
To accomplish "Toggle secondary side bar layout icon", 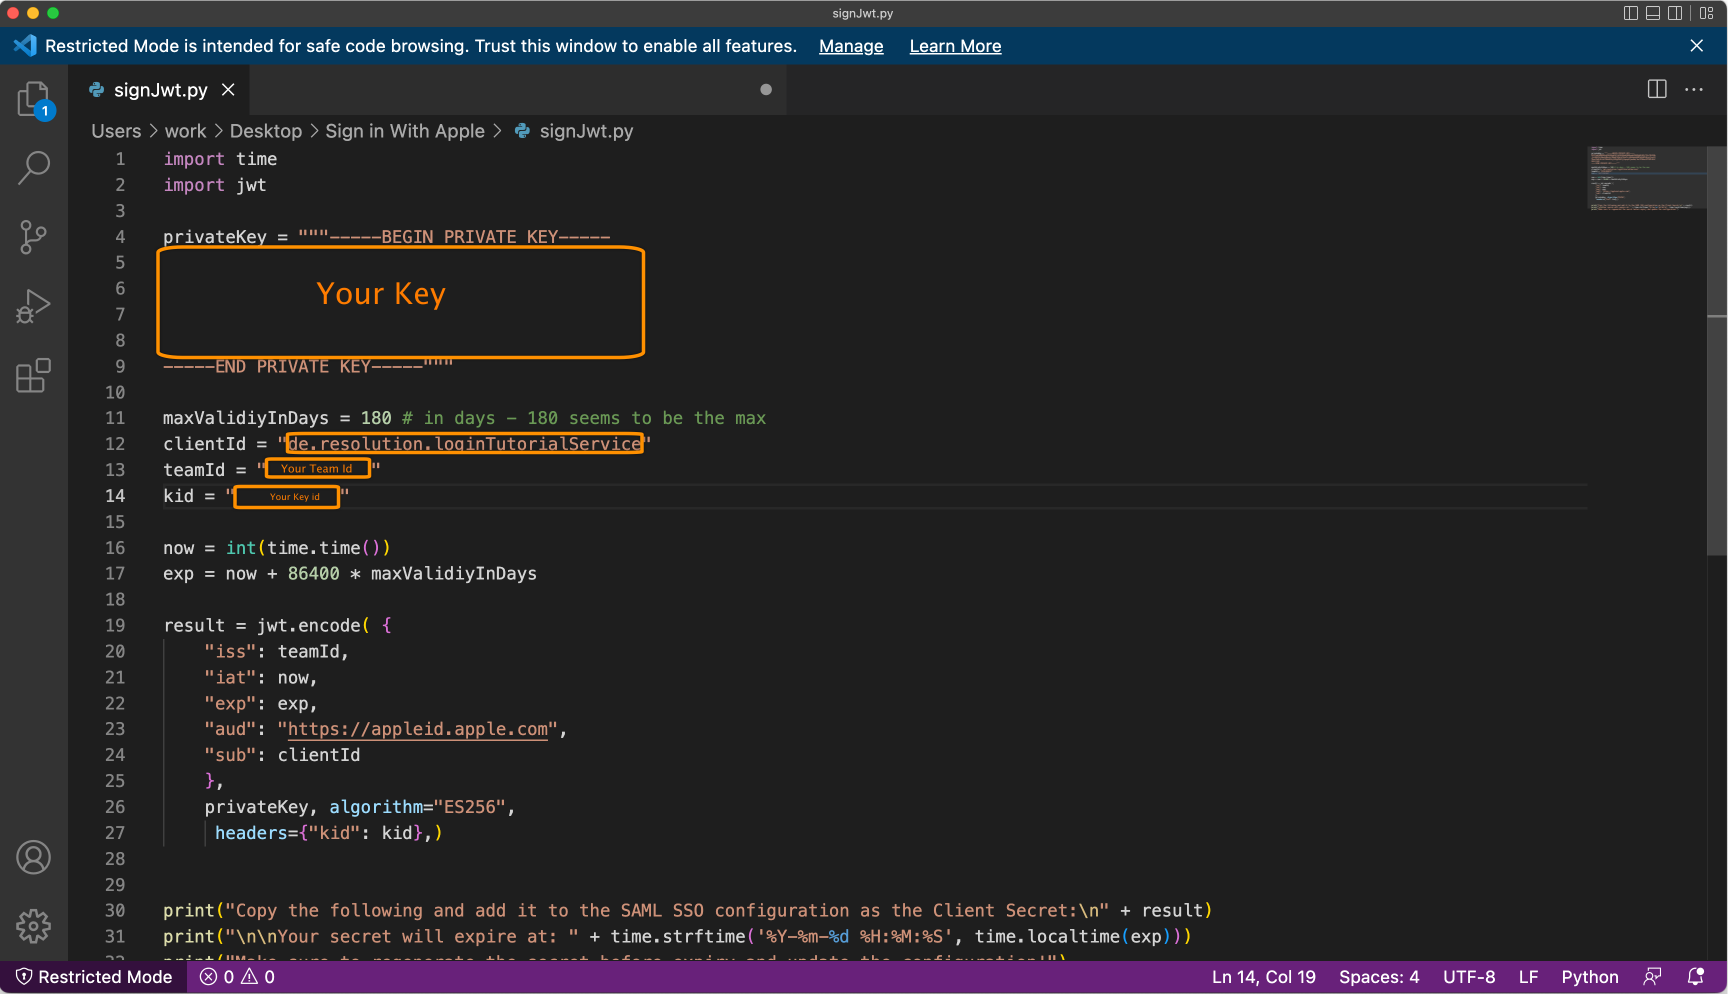I will (1675, 13).
